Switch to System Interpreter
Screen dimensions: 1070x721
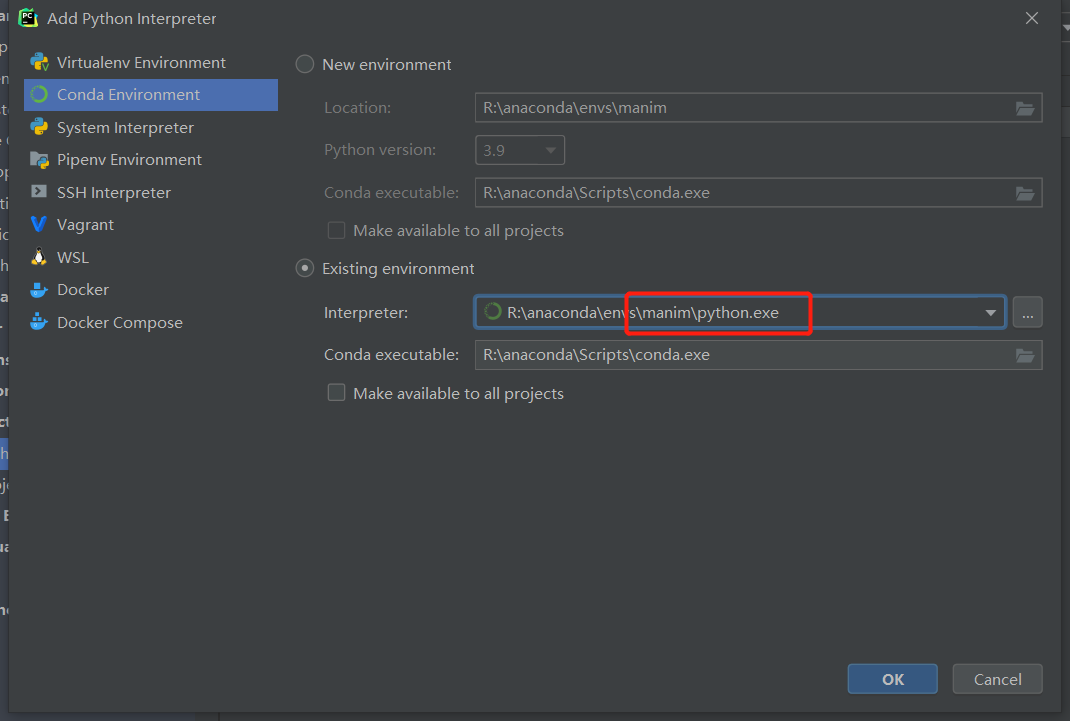[x=151, y=127]
